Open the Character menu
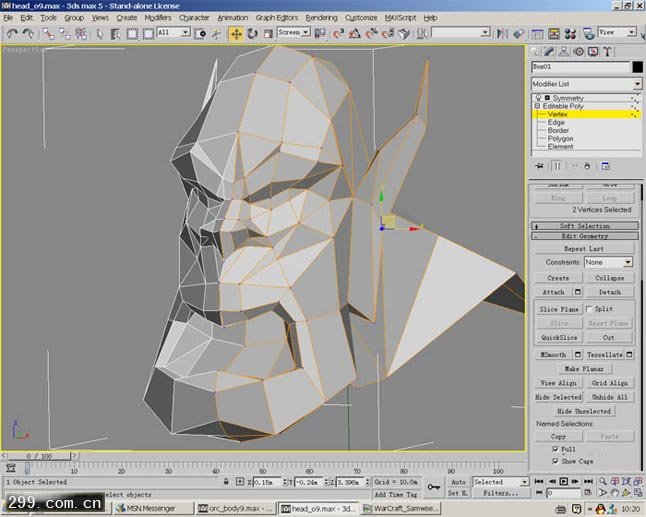The image size is (646, 517). 194,18
